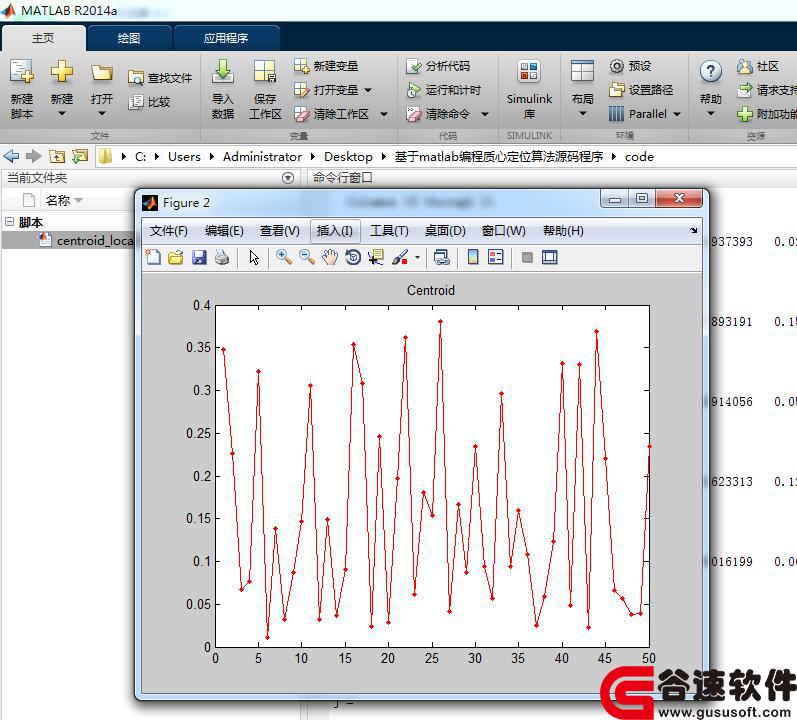Click 新建变量 new variable
This screenshot has width=797, height=720.
coord(326,66)
